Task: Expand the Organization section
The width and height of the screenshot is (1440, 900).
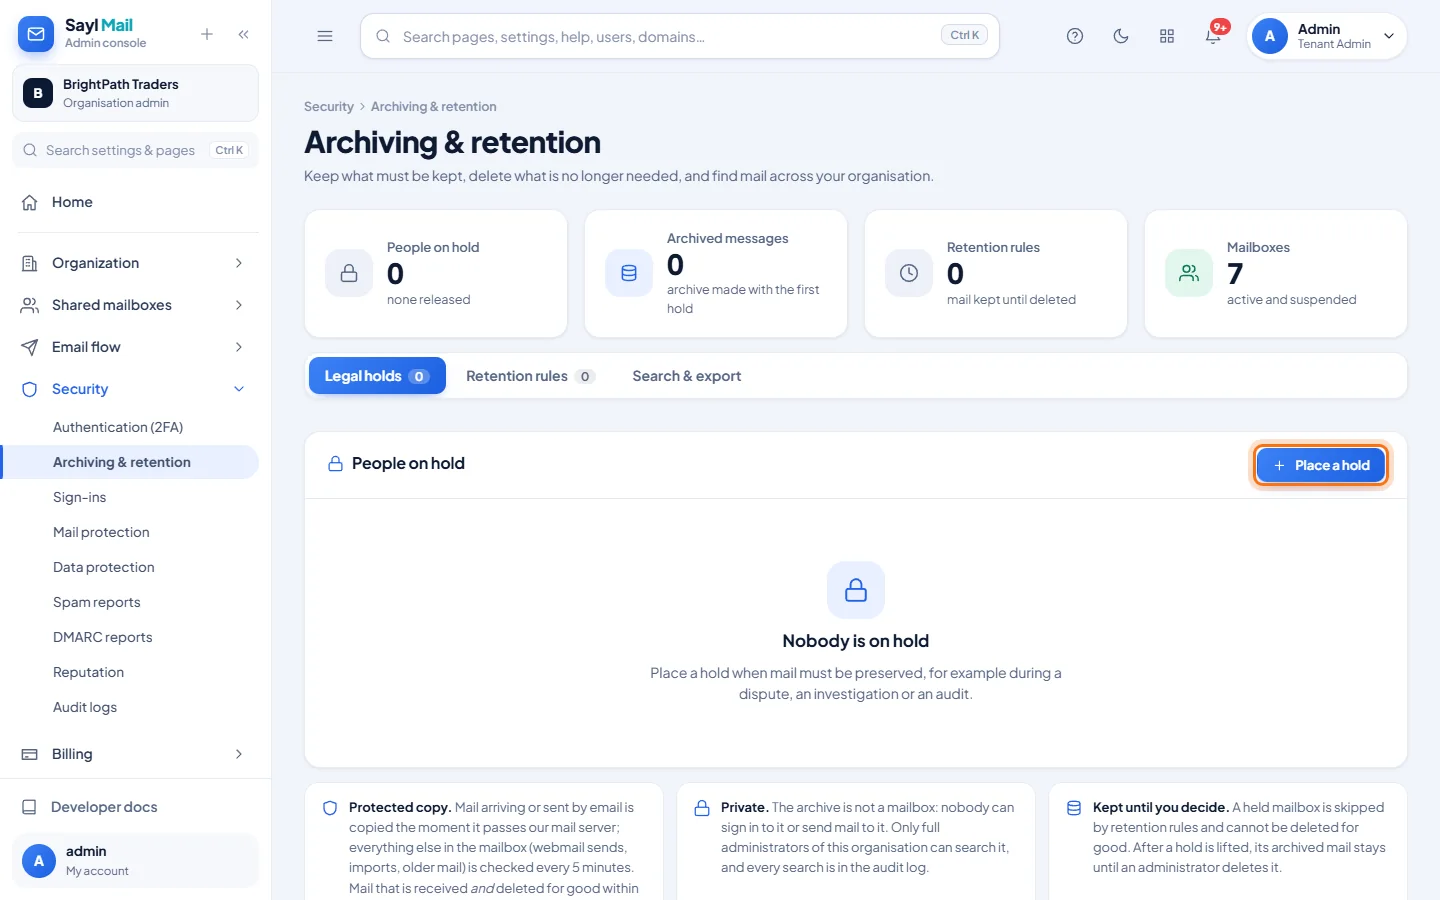Action: [135, 263]
